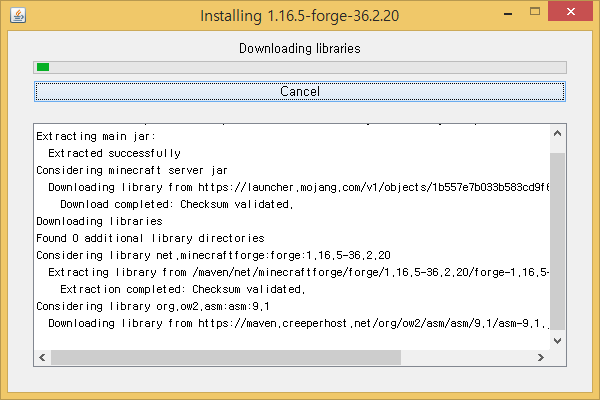
Task: Click the 'Extracted successfully' log line
Action: [114, 153]
